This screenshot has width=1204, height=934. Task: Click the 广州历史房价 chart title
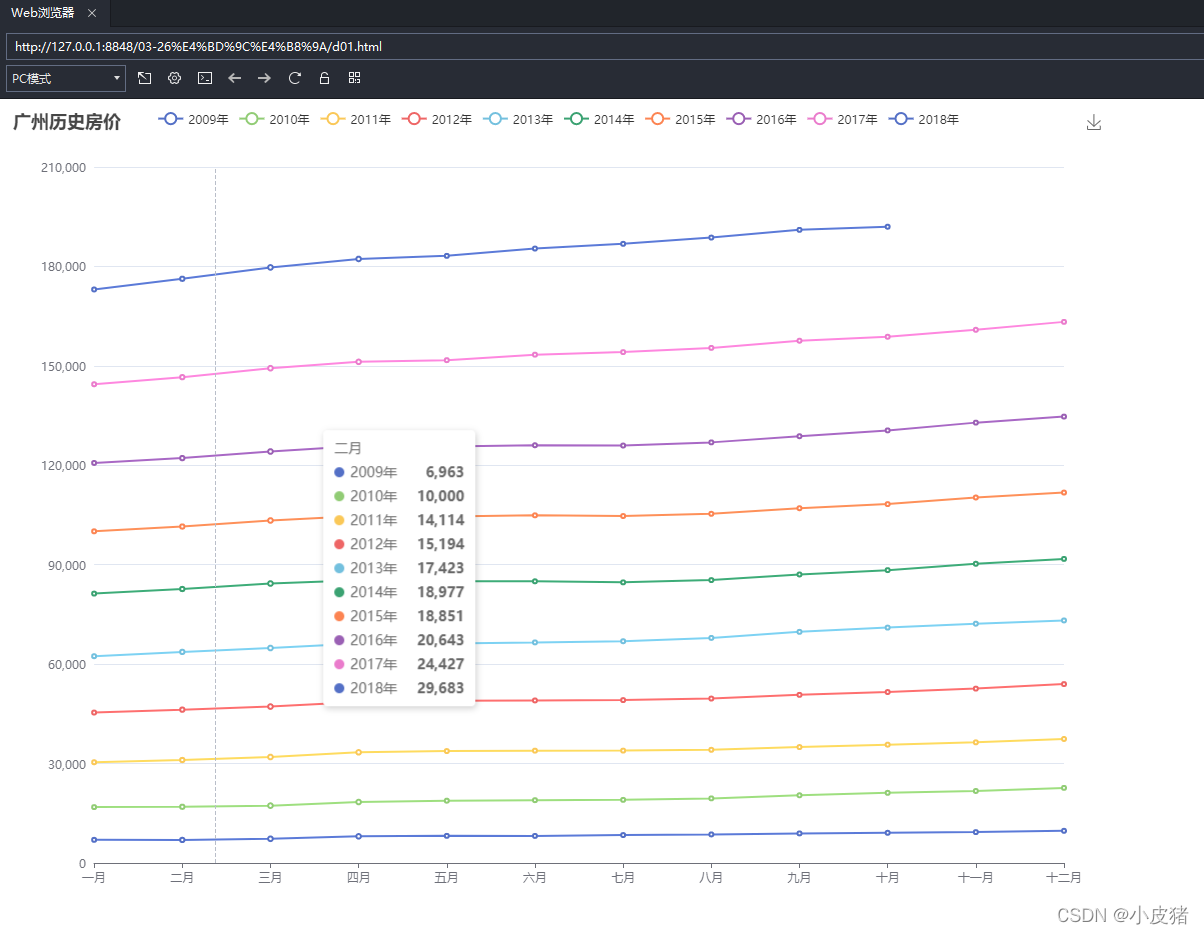click(67, 122)
